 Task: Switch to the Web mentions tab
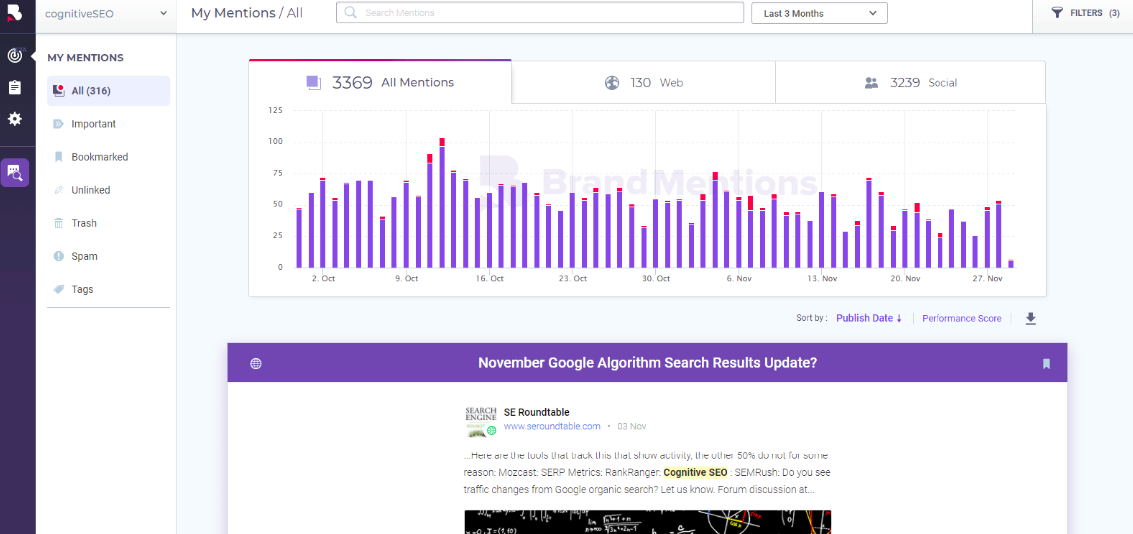643,82
